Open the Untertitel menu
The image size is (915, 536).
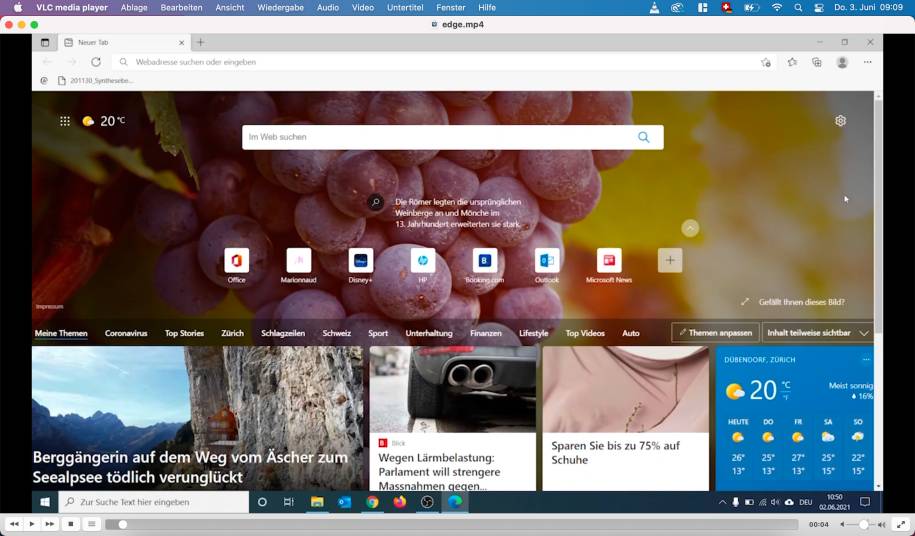(405, 8)
